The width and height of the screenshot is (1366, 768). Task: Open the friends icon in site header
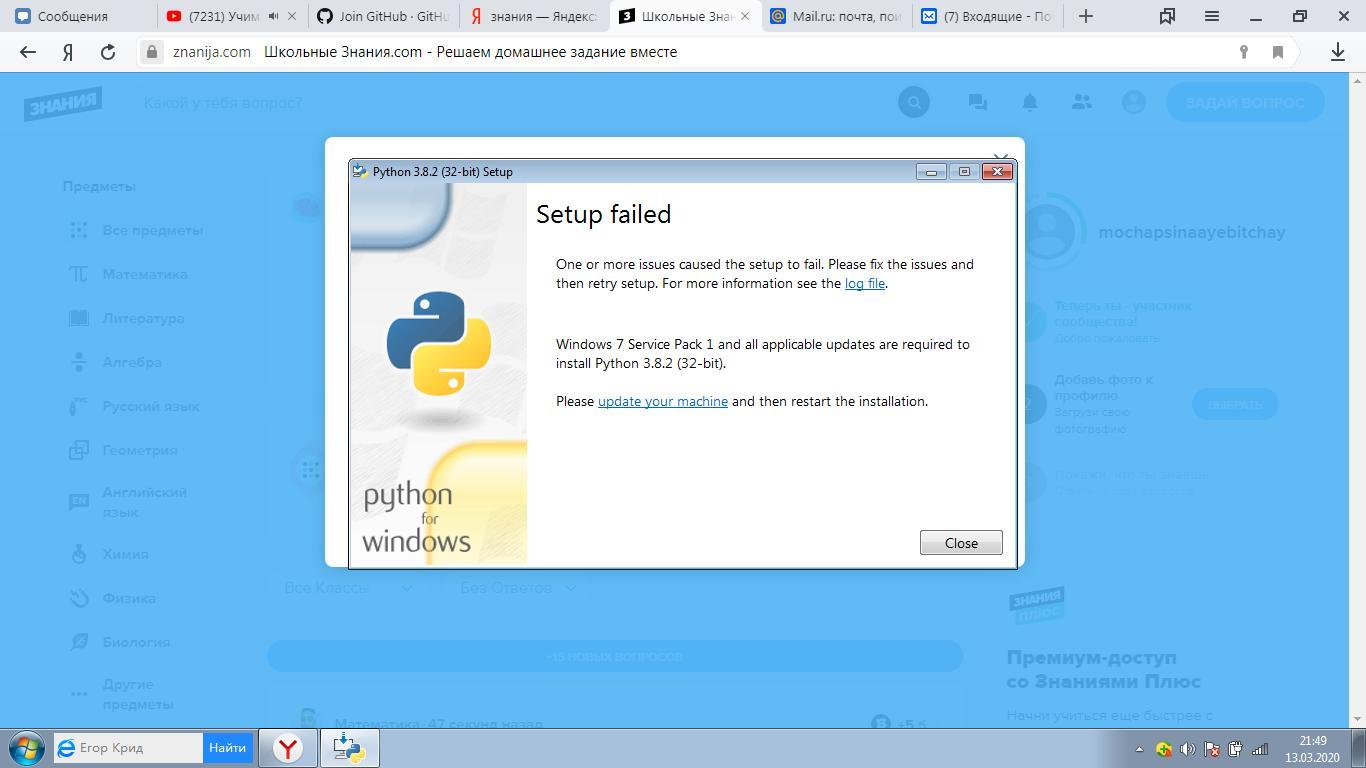point(1082,102)
